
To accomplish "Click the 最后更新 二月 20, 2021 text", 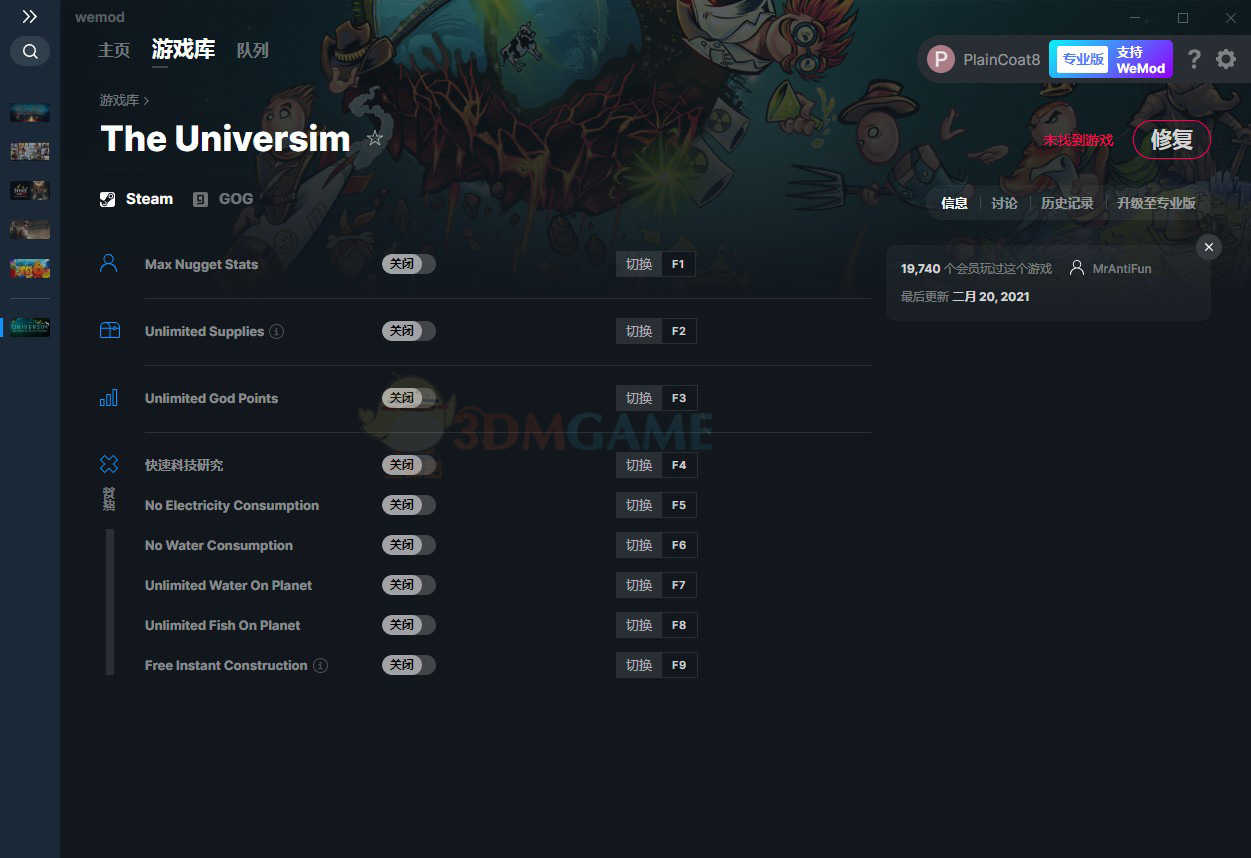I will (x=965, y=297).
